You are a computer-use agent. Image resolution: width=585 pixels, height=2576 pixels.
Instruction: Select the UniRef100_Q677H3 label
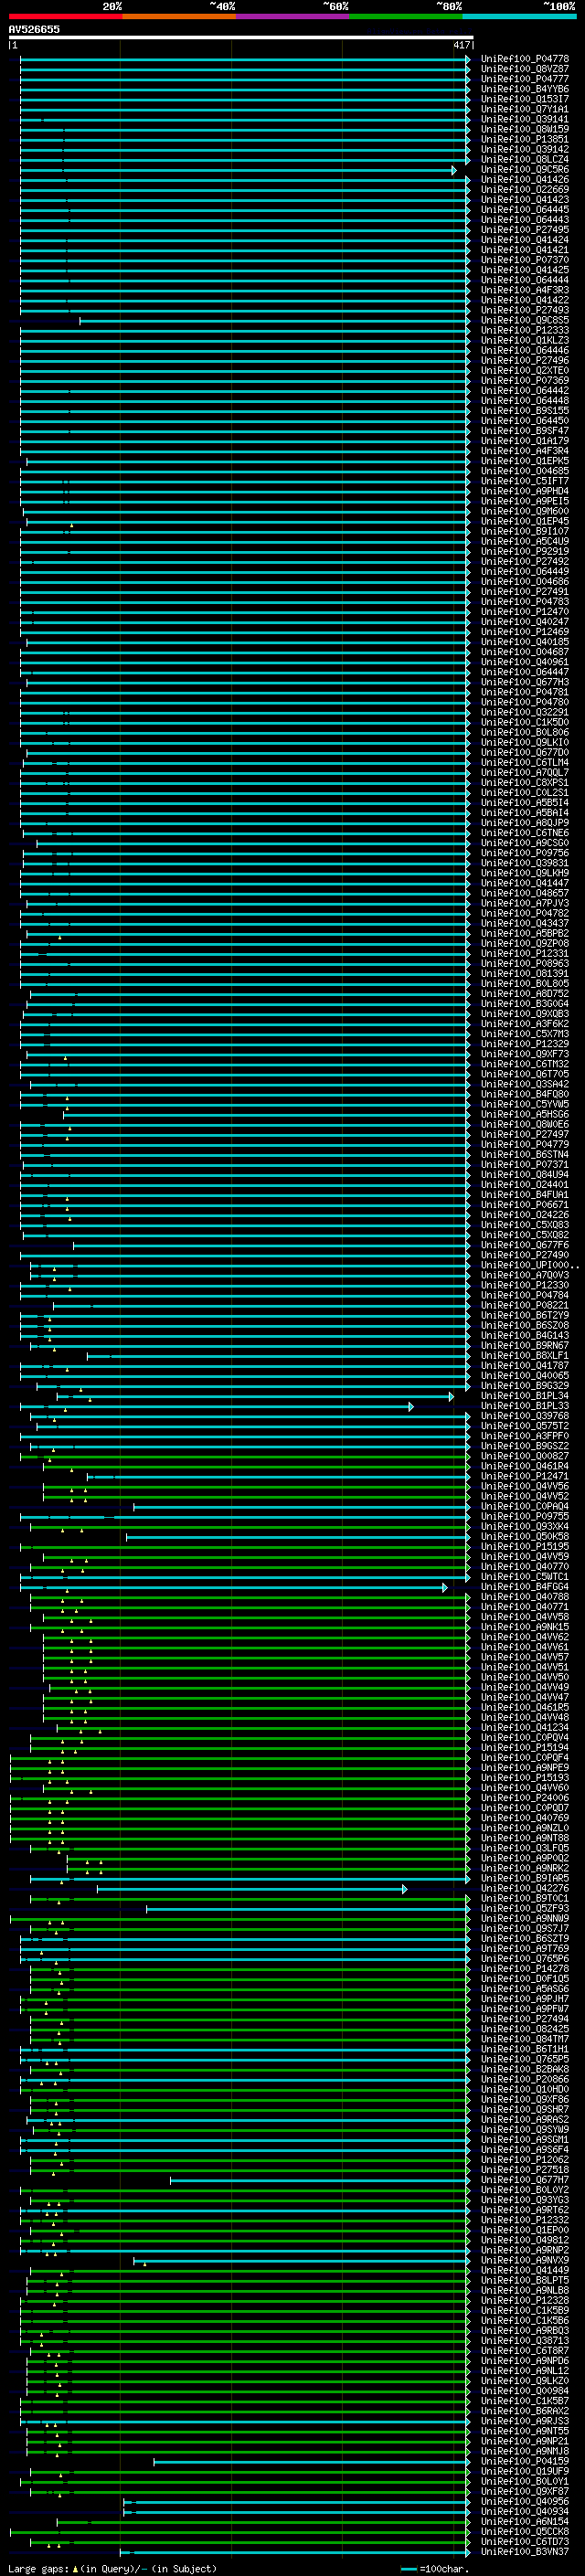coord(525,682)
